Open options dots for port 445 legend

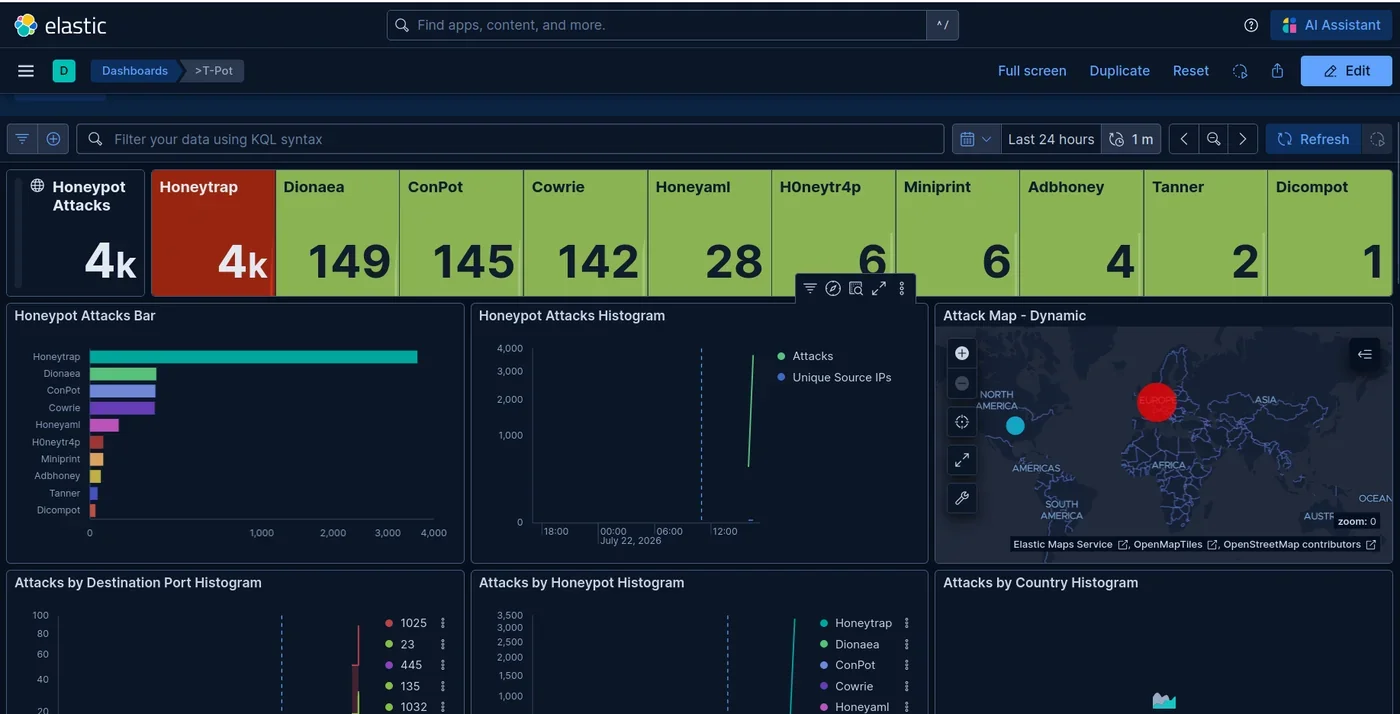(x=442, y=665)
